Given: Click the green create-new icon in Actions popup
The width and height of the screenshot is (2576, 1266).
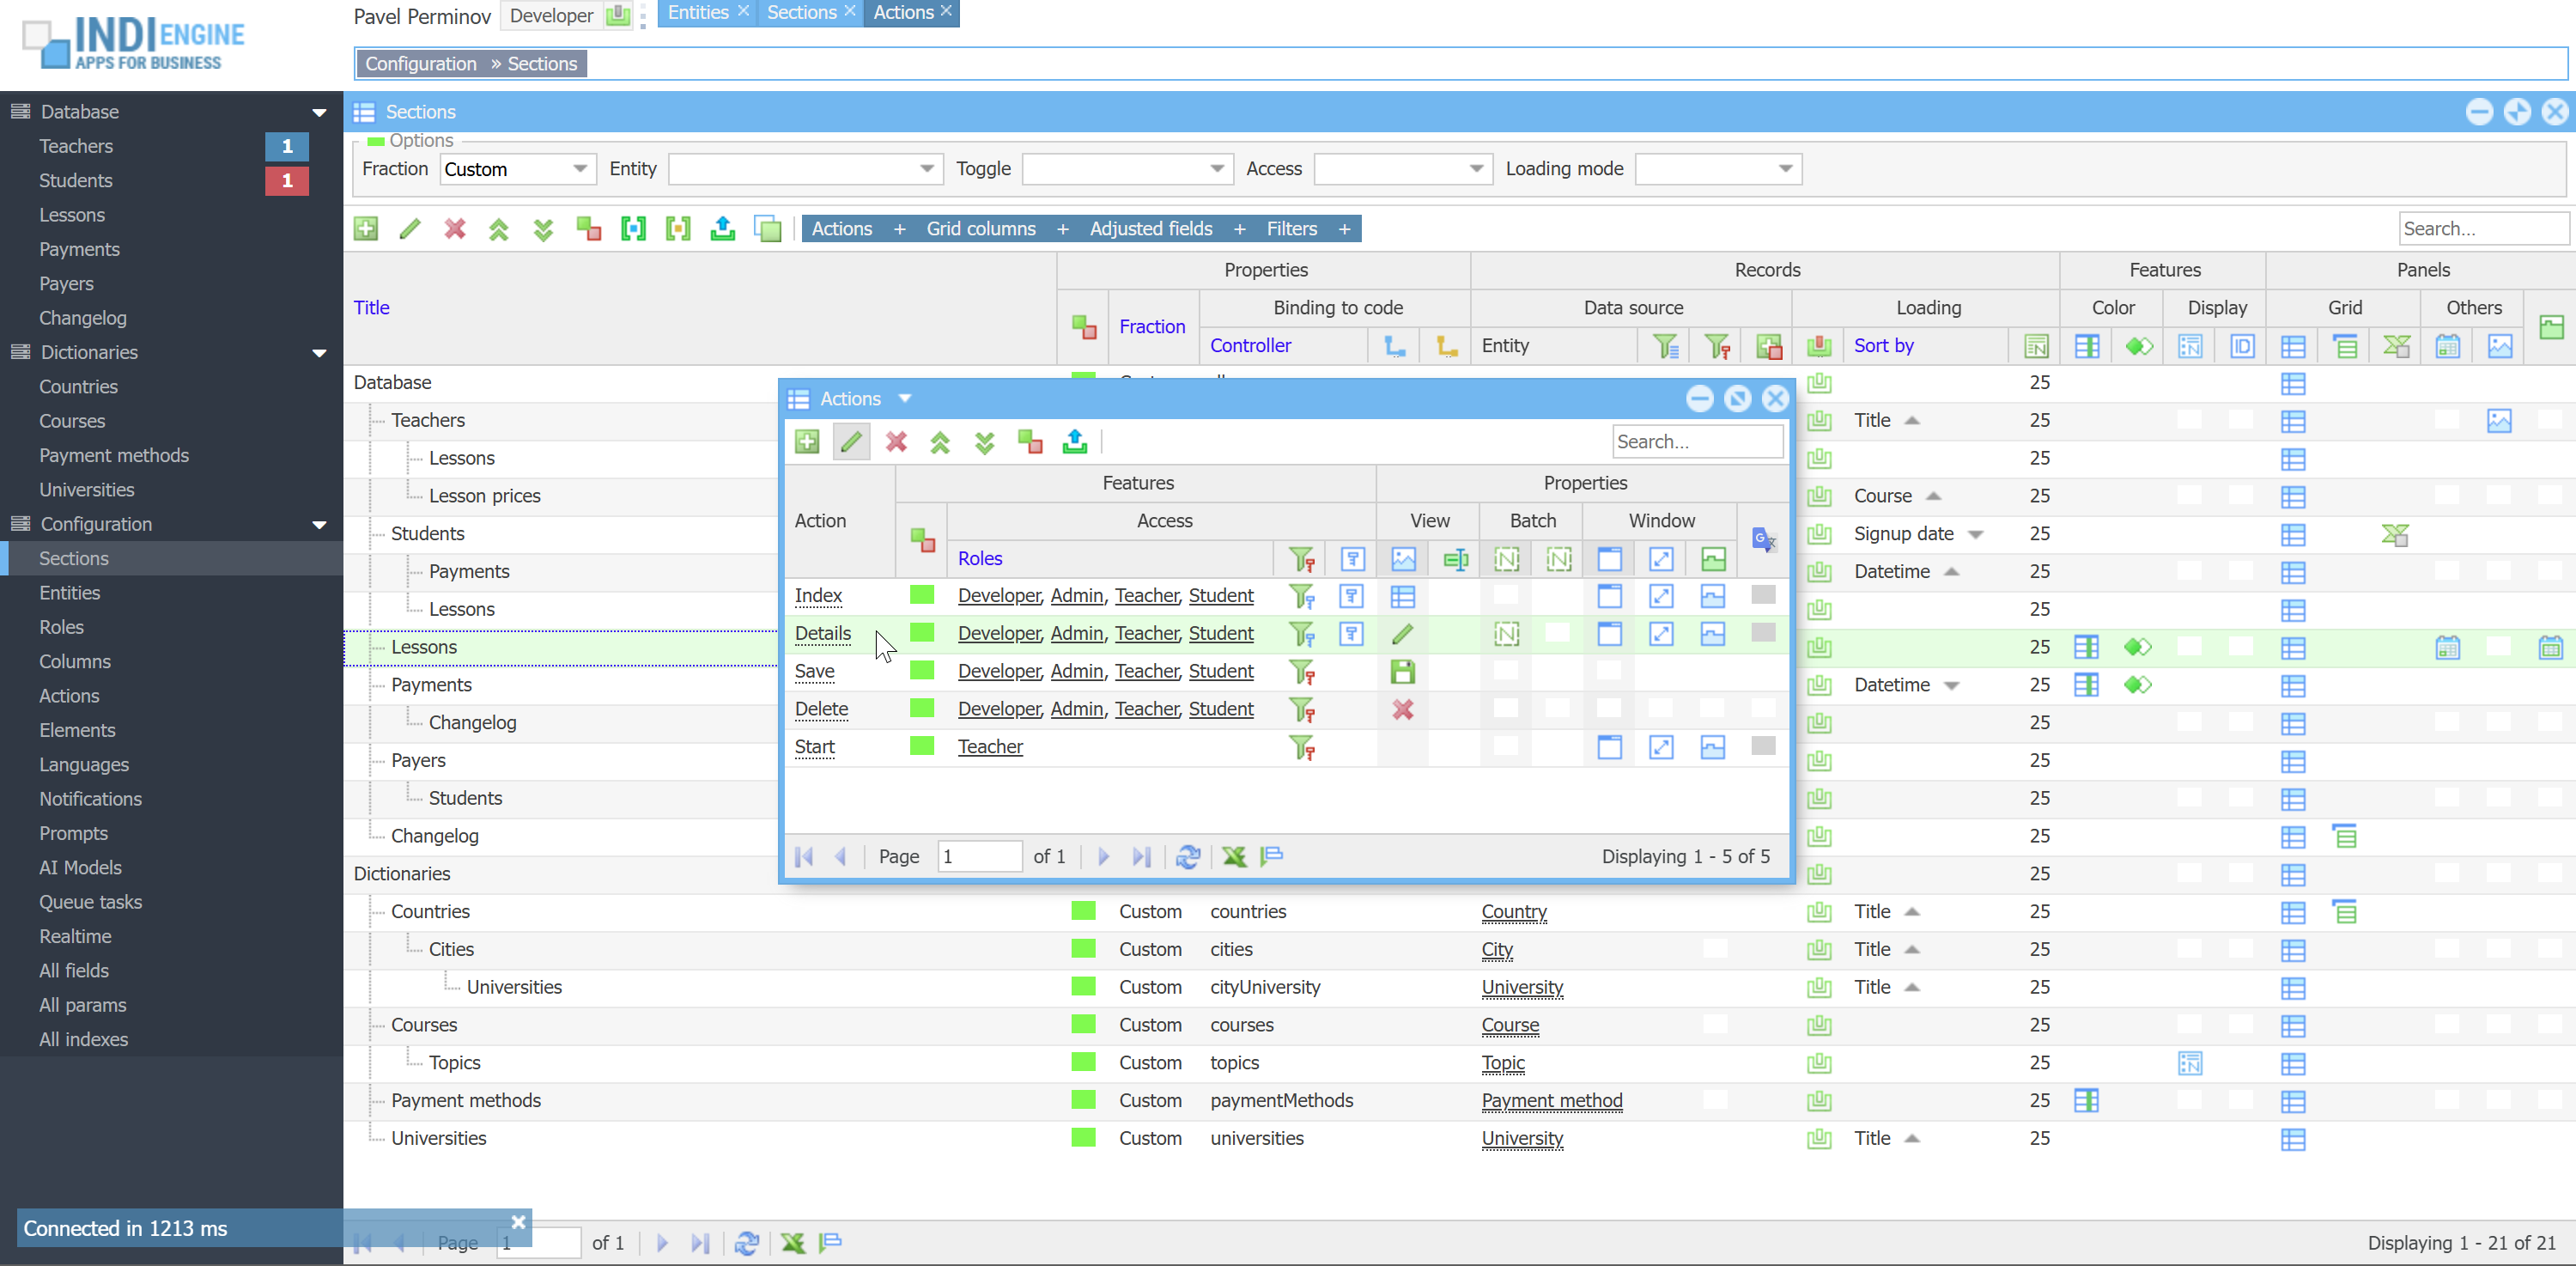Looking at the screenshot, I should [x=807, y=441].
